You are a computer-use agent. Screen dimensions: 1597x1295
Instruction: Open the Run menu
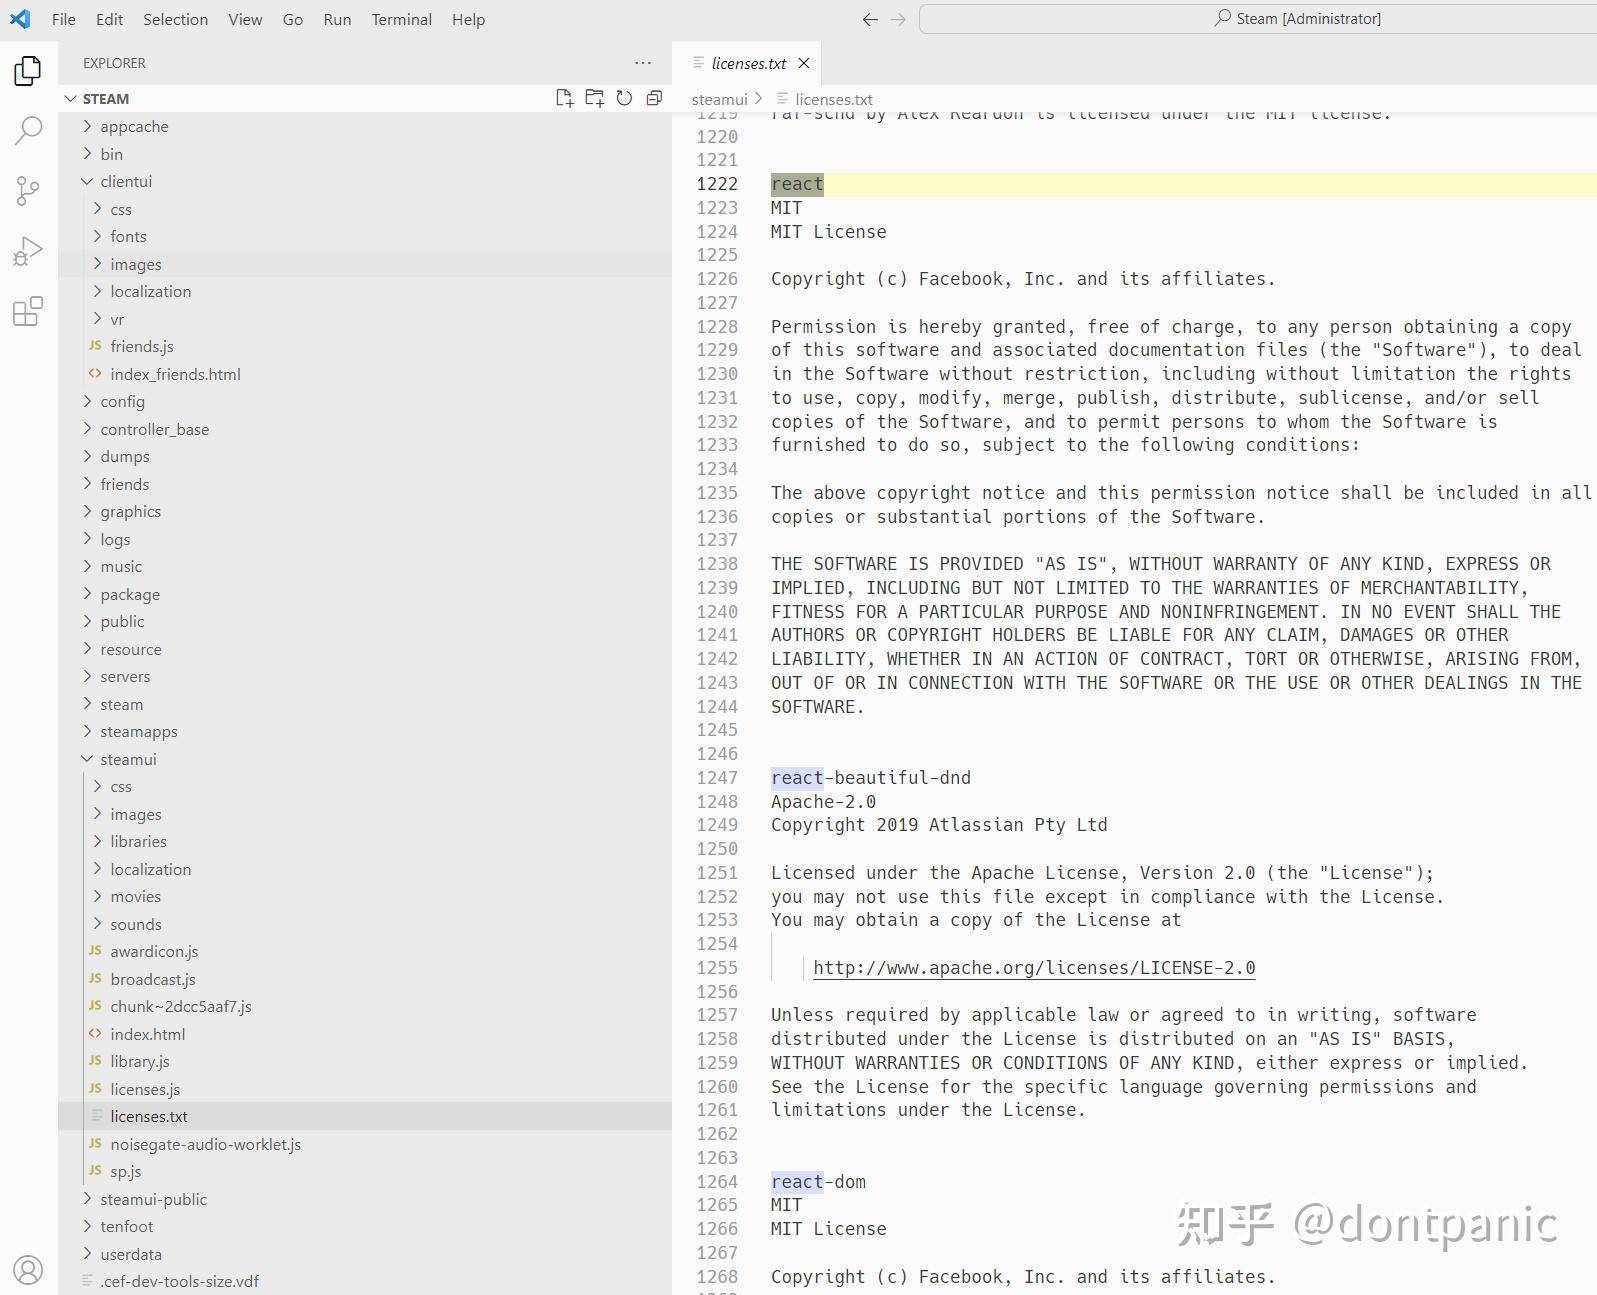point(337,19)
